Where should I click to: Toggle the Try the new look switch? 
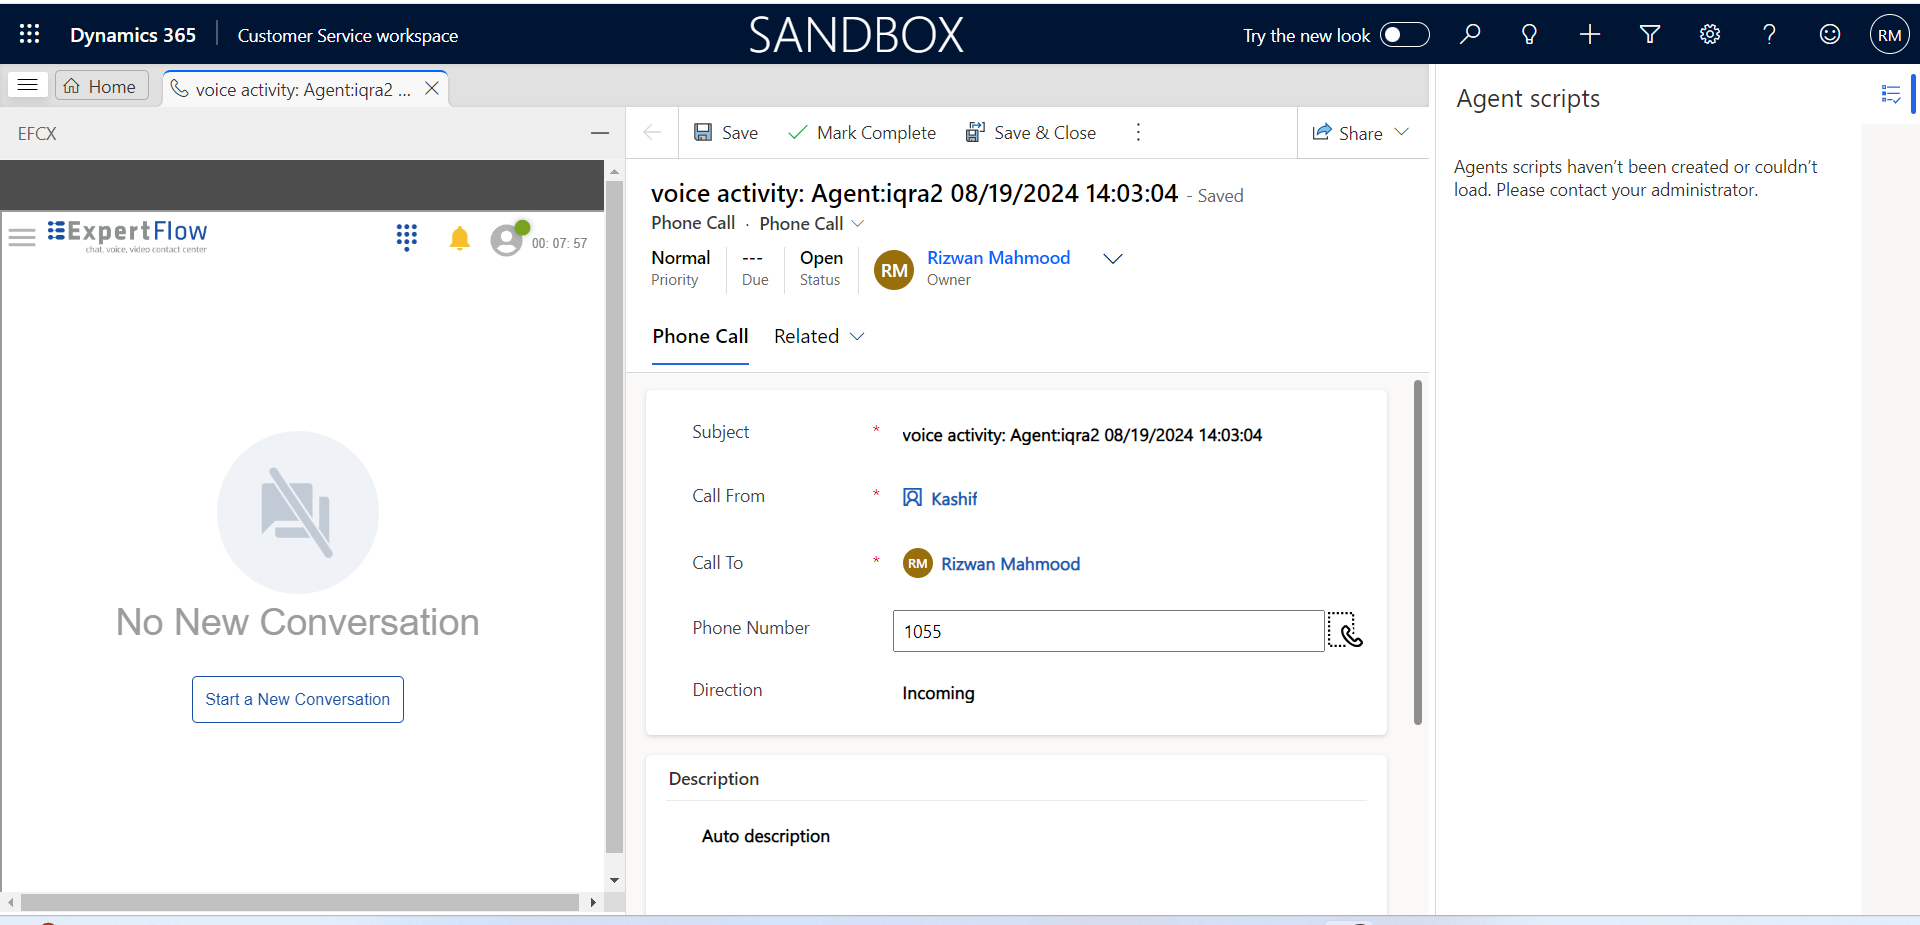1404,35
